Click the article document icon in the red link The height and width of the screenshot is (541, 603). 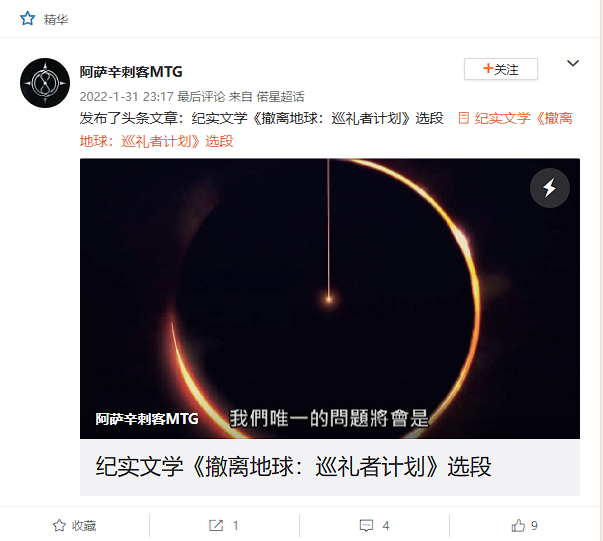click(x=463, y=118)
